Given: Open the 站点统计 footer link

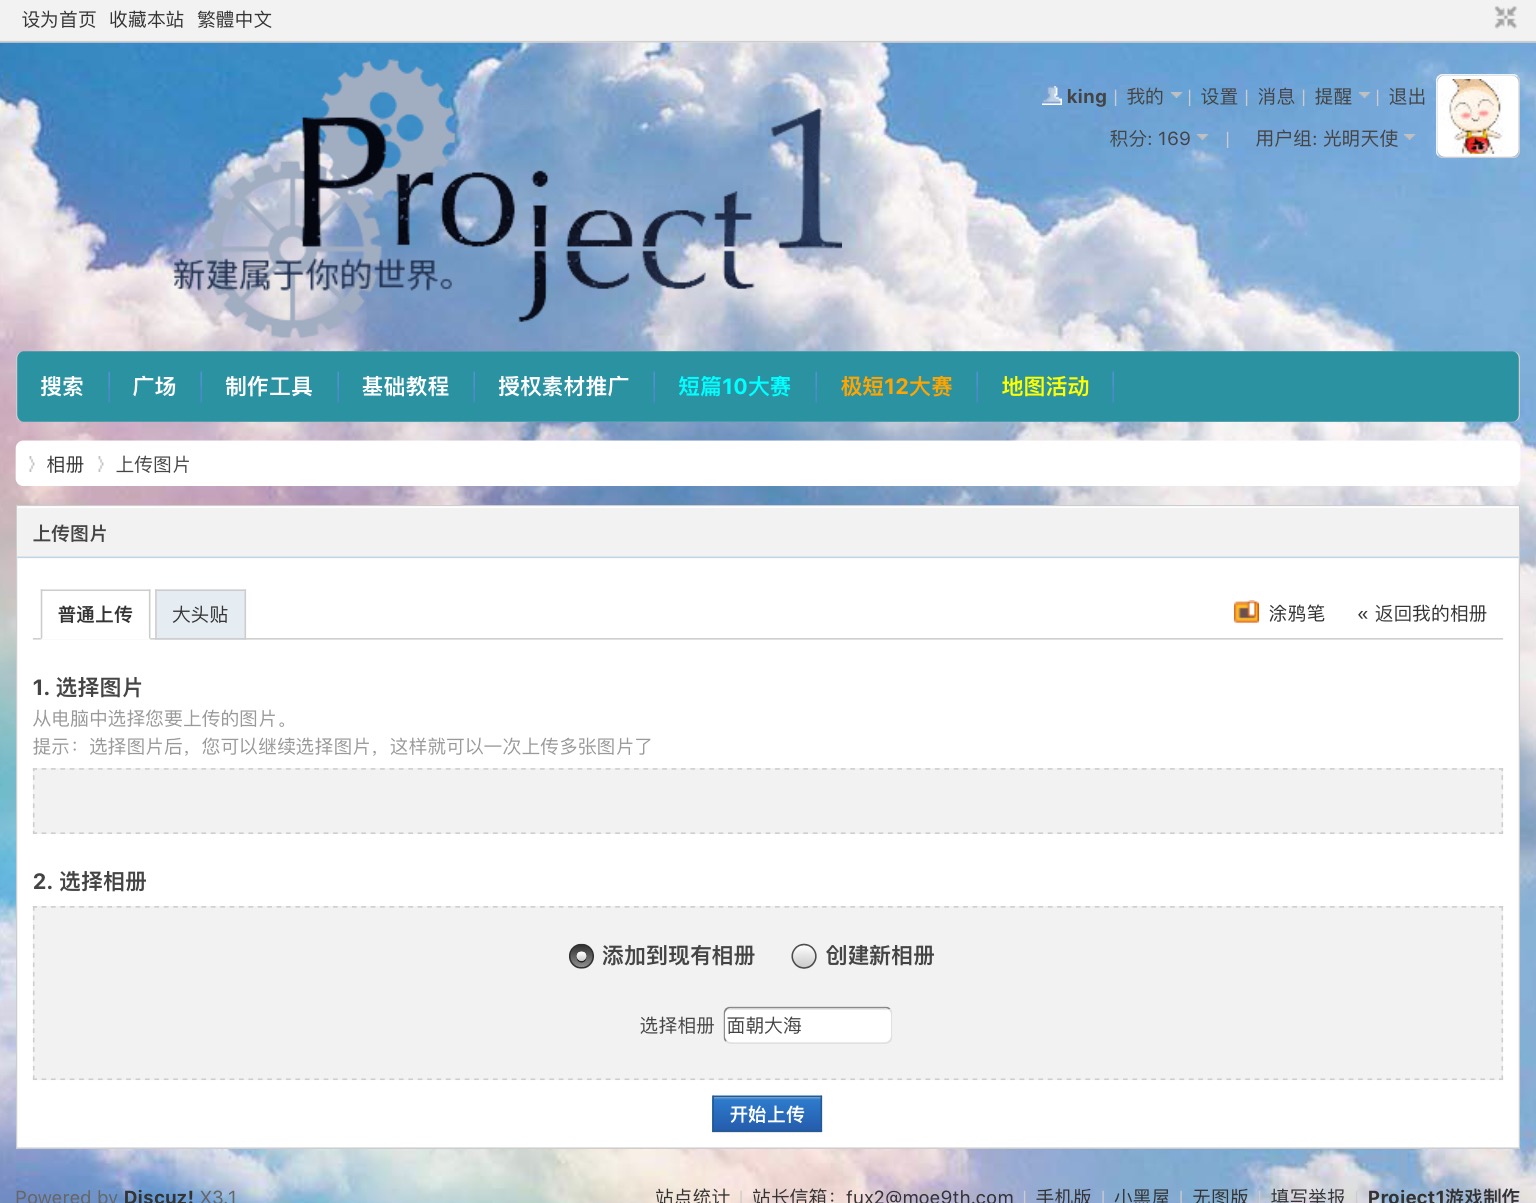Looking at the screenshot, I should (693, 1195).
